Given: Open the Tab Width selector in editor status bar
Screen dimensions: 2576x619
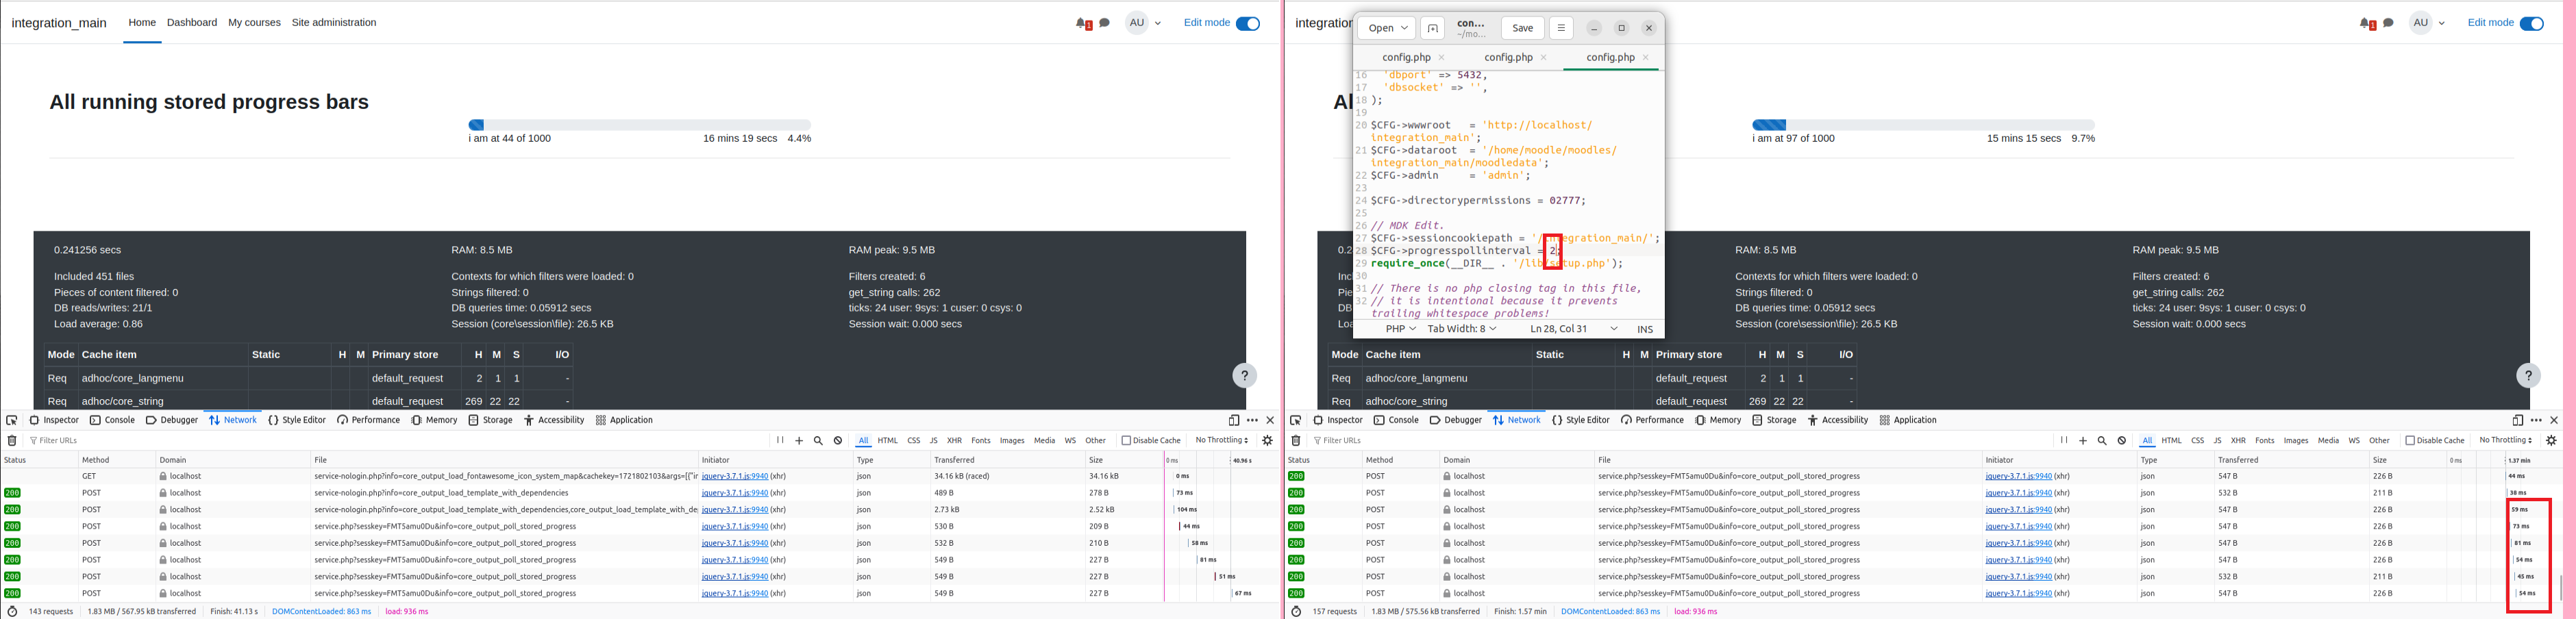Looking at the screenshot, I should [x=1462, y=329].
